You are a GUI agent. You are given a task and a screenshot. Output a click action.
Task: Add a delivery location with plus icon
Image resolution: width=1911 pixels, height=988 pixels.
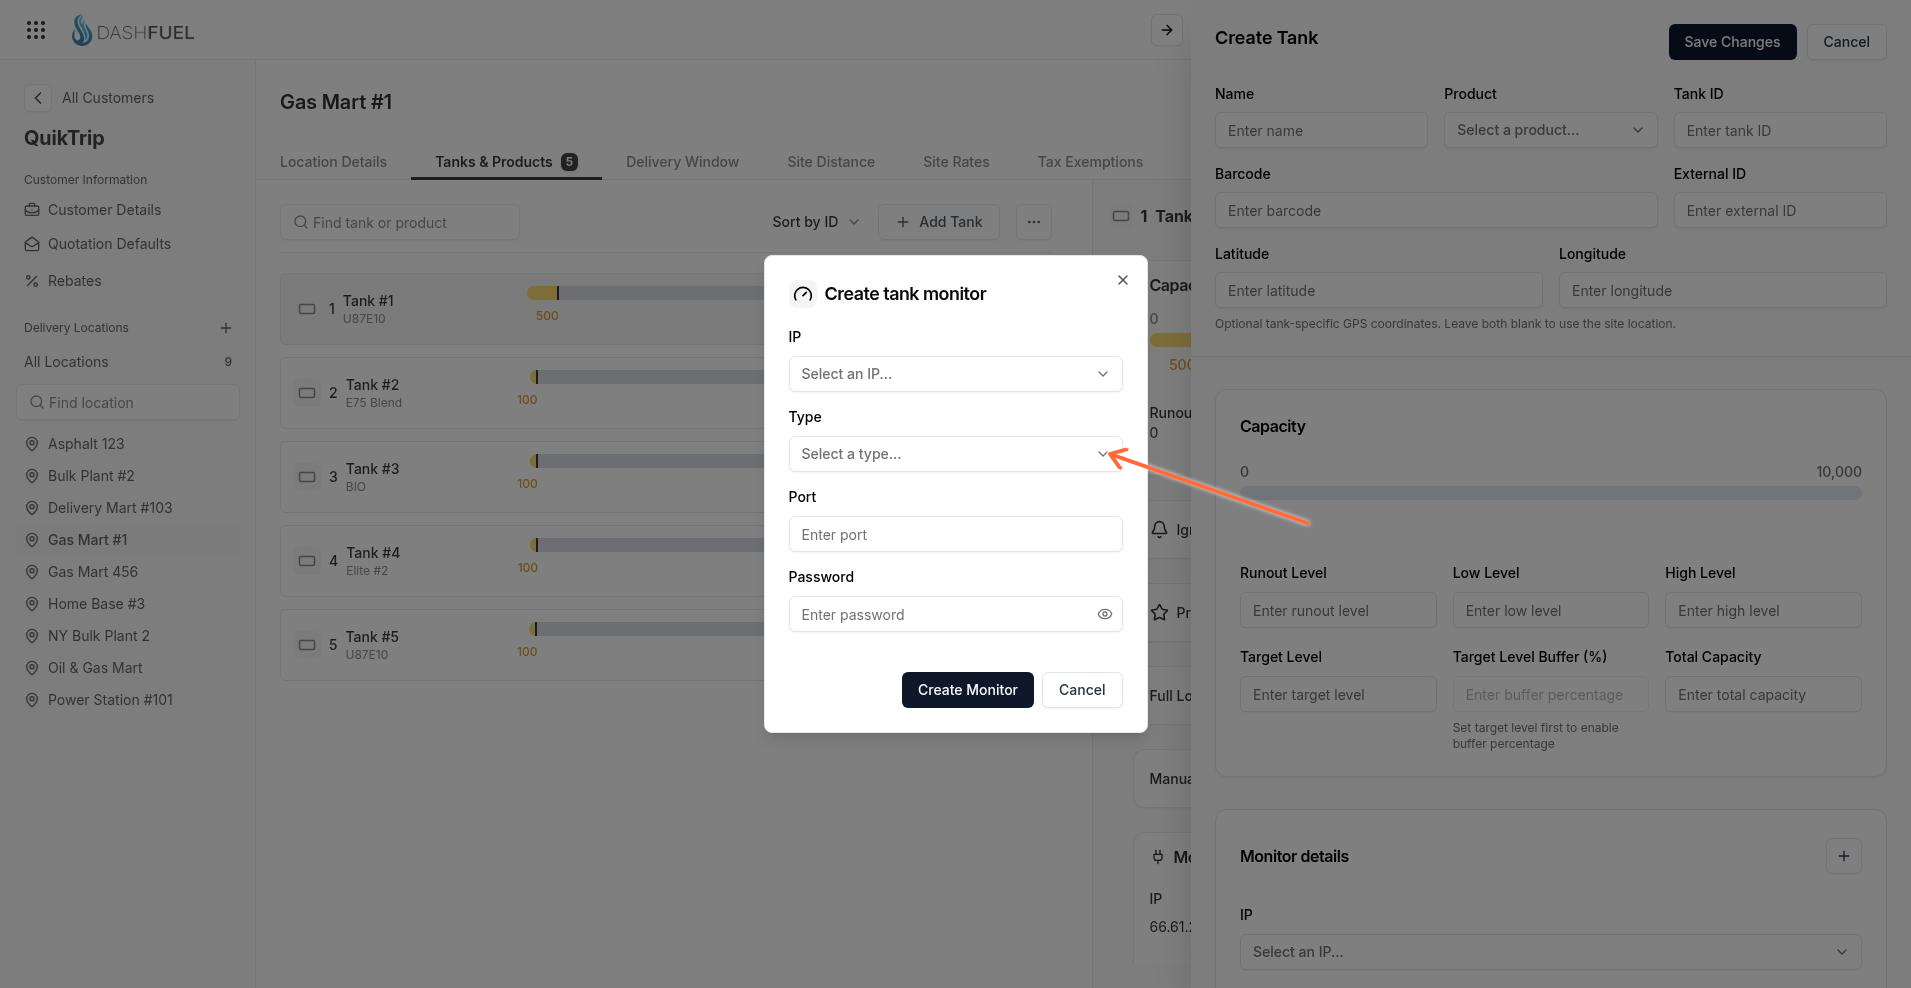coord(226,328)
